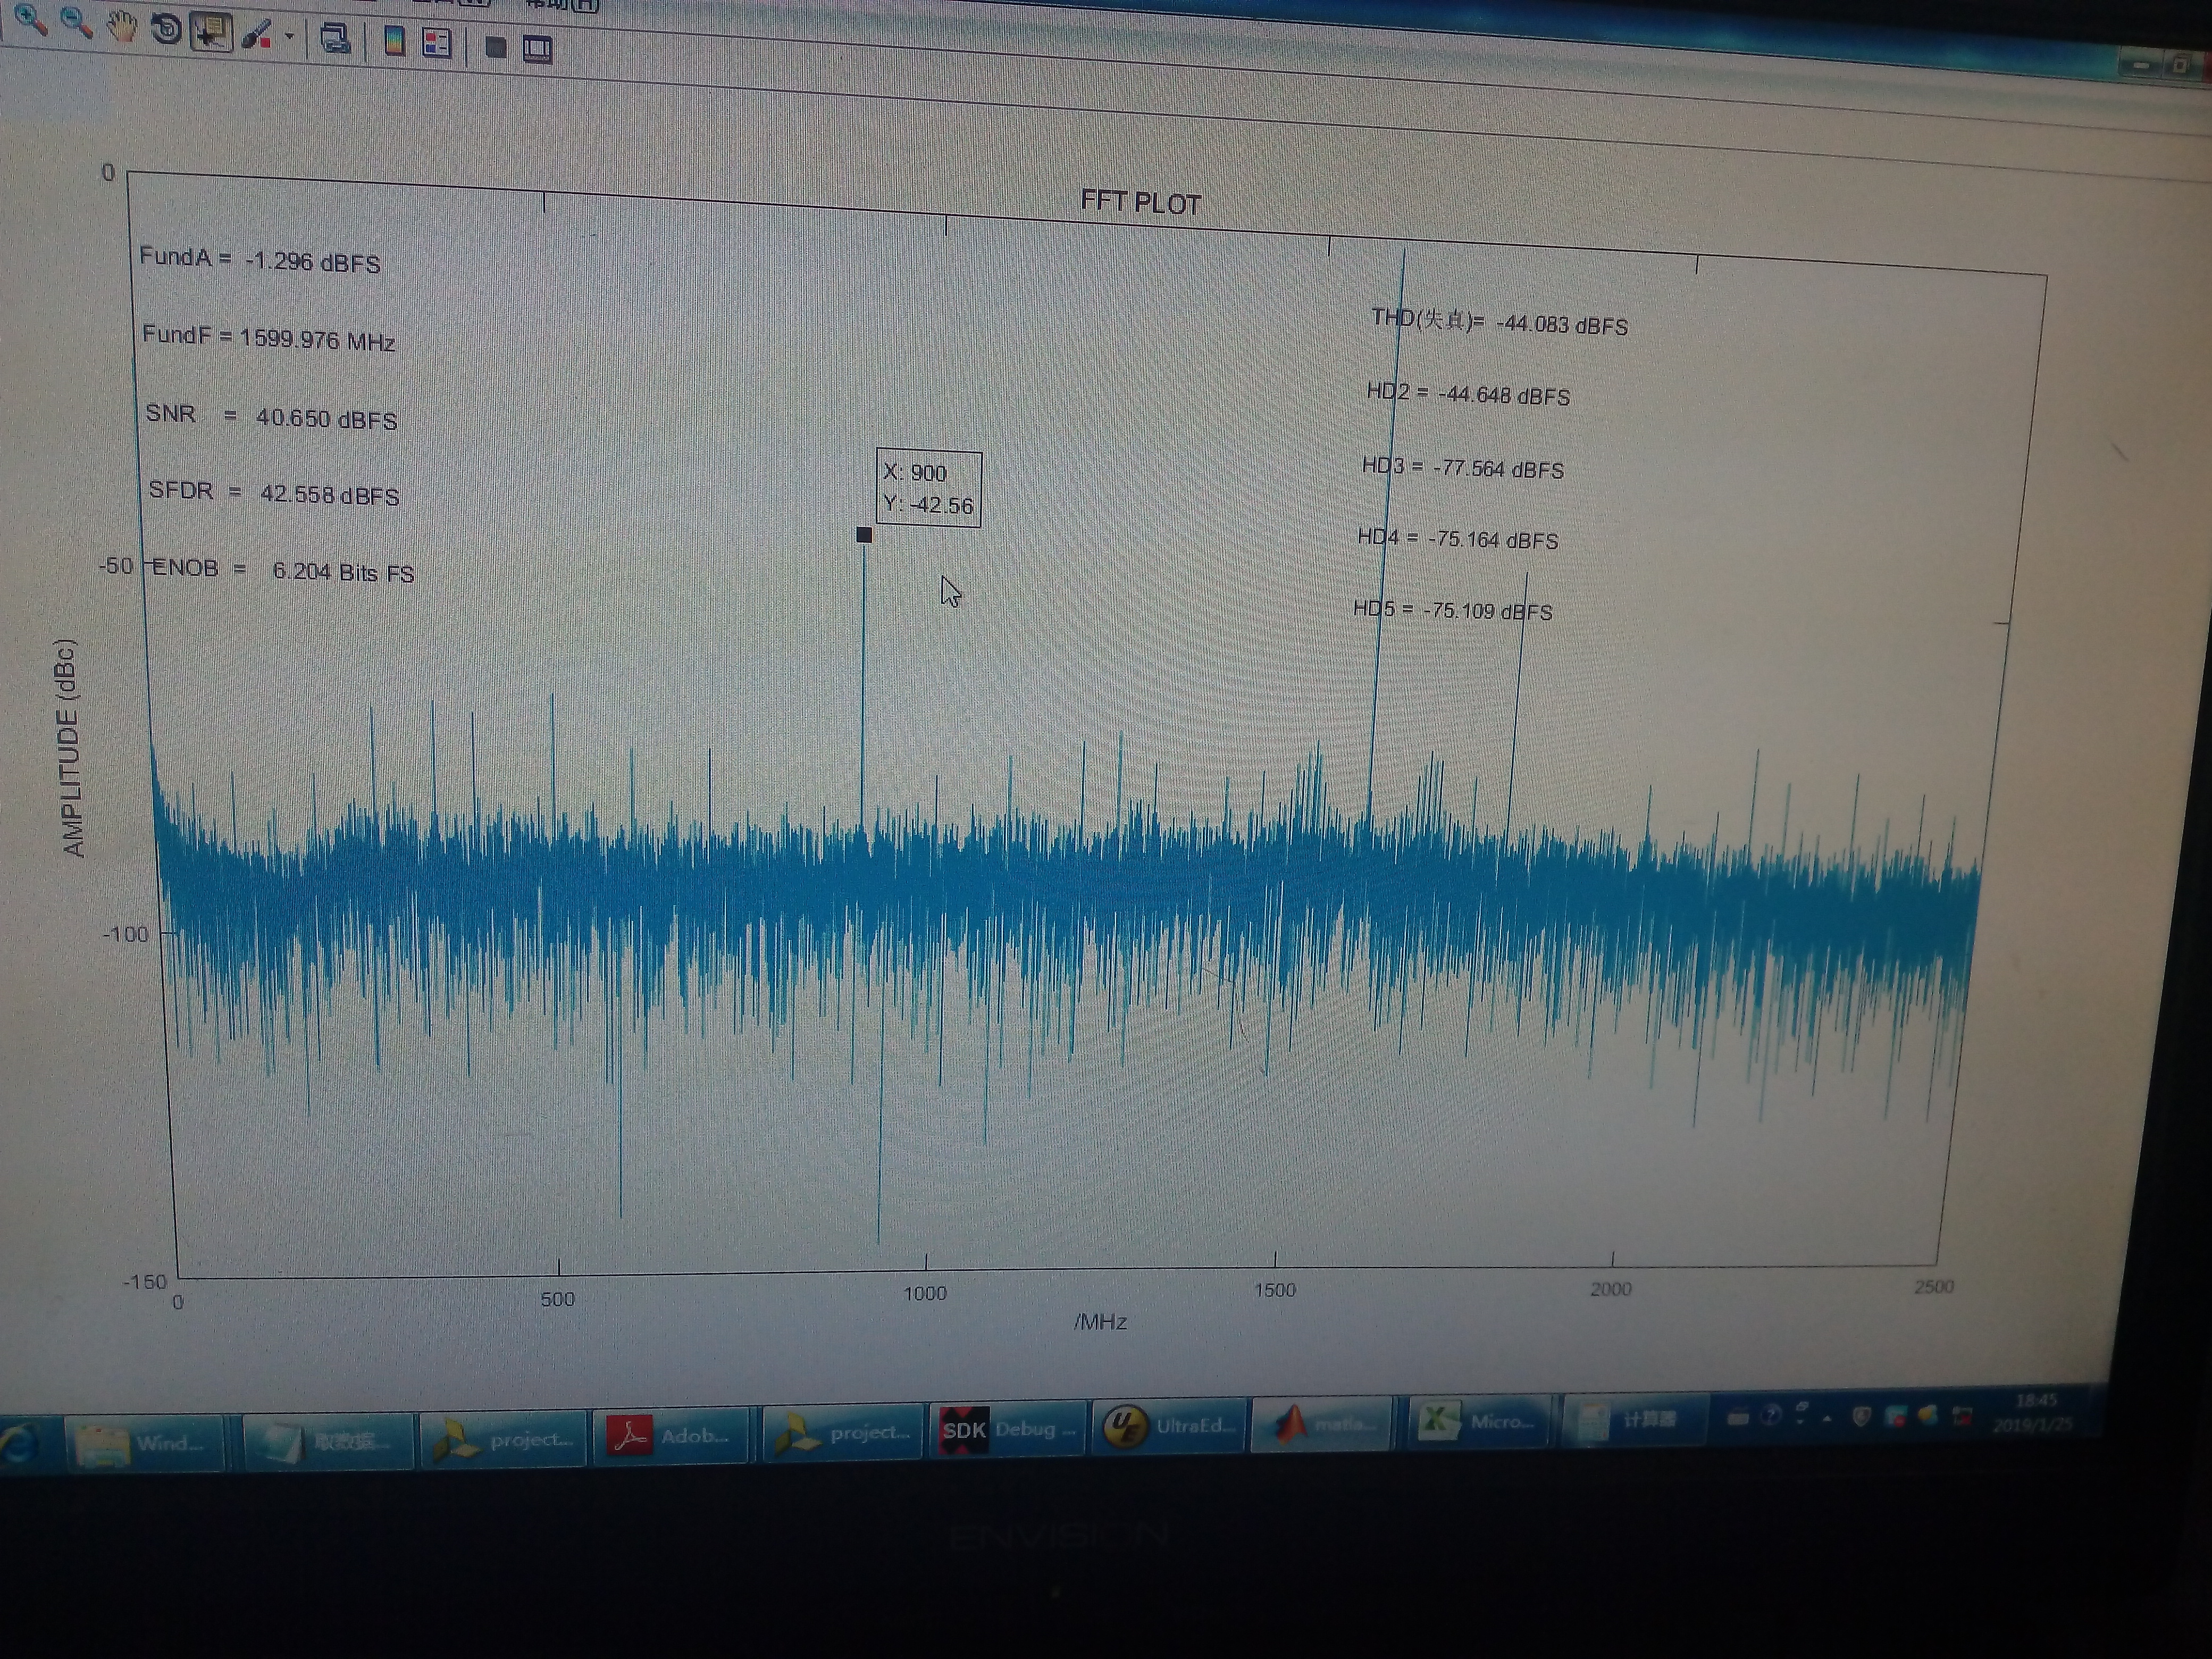2212x1659 pixels.
Task: Click the data tip marker at X 900
Action: pos(864,535)
